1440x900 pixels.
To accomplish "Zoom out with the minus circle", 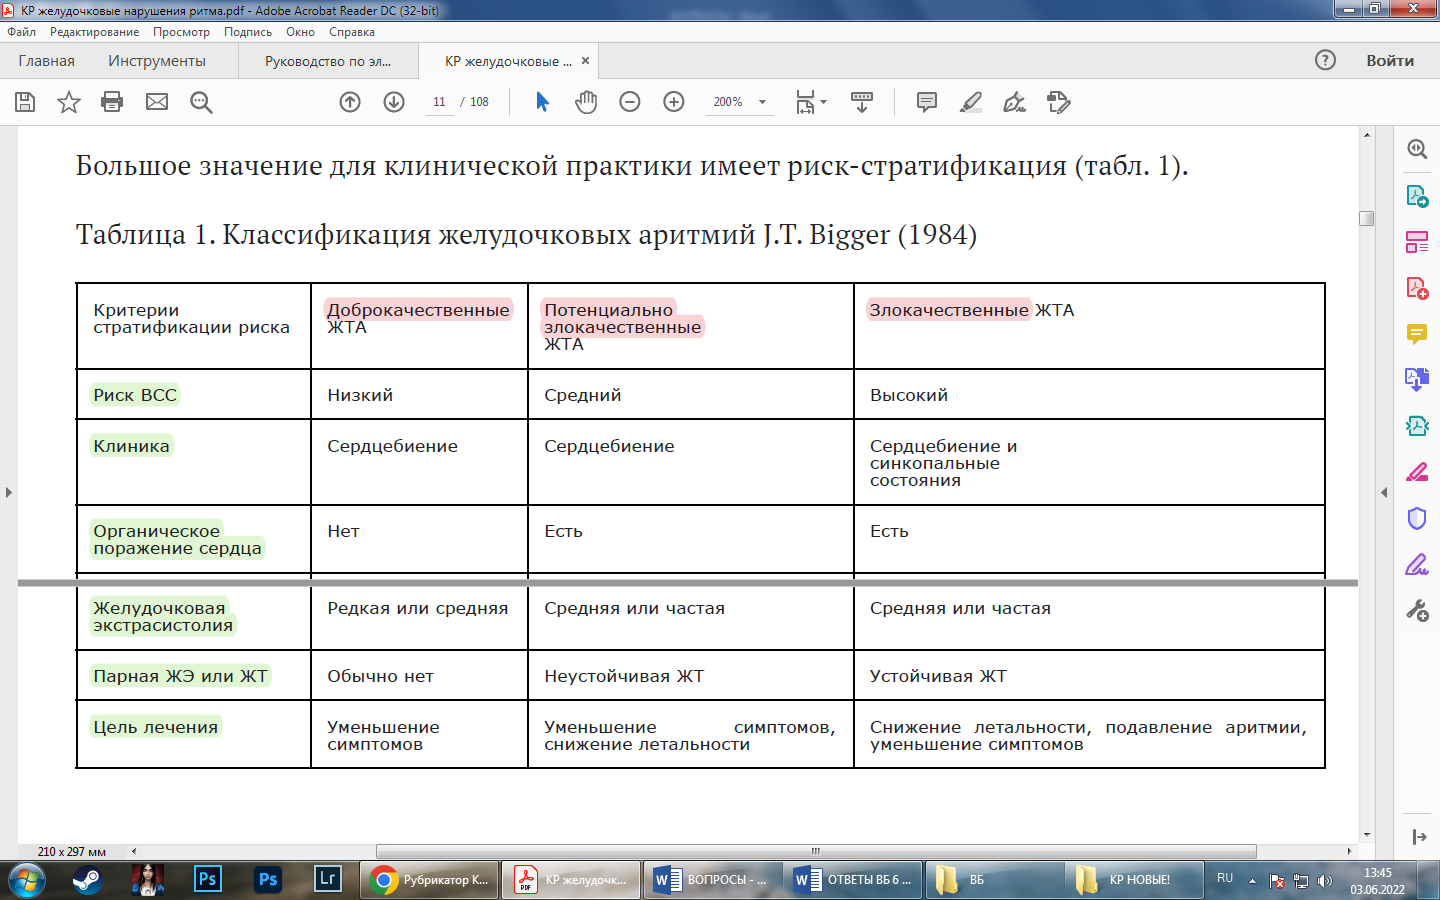I will click(x=630, y=102).
